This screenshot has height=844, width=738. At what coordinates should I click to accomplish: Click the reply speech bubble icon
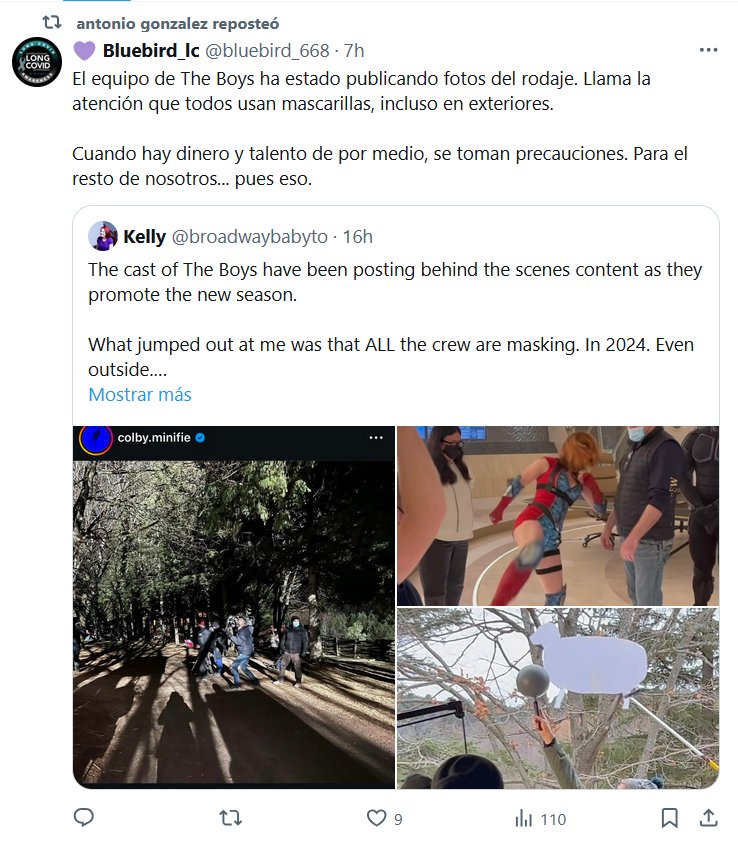[x=84, y=818]
